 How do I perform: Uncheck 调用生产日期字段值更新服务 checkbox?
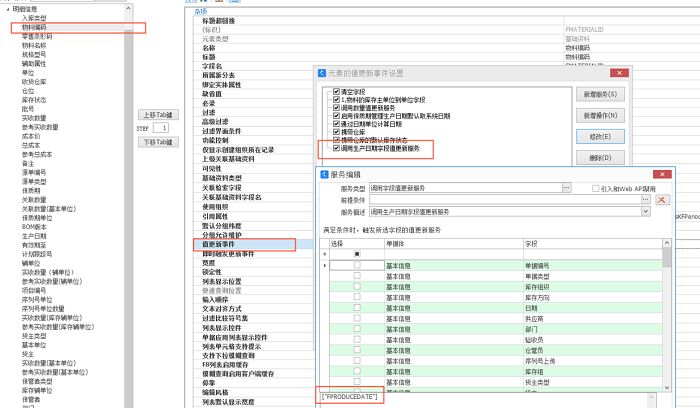pos(336,148)
